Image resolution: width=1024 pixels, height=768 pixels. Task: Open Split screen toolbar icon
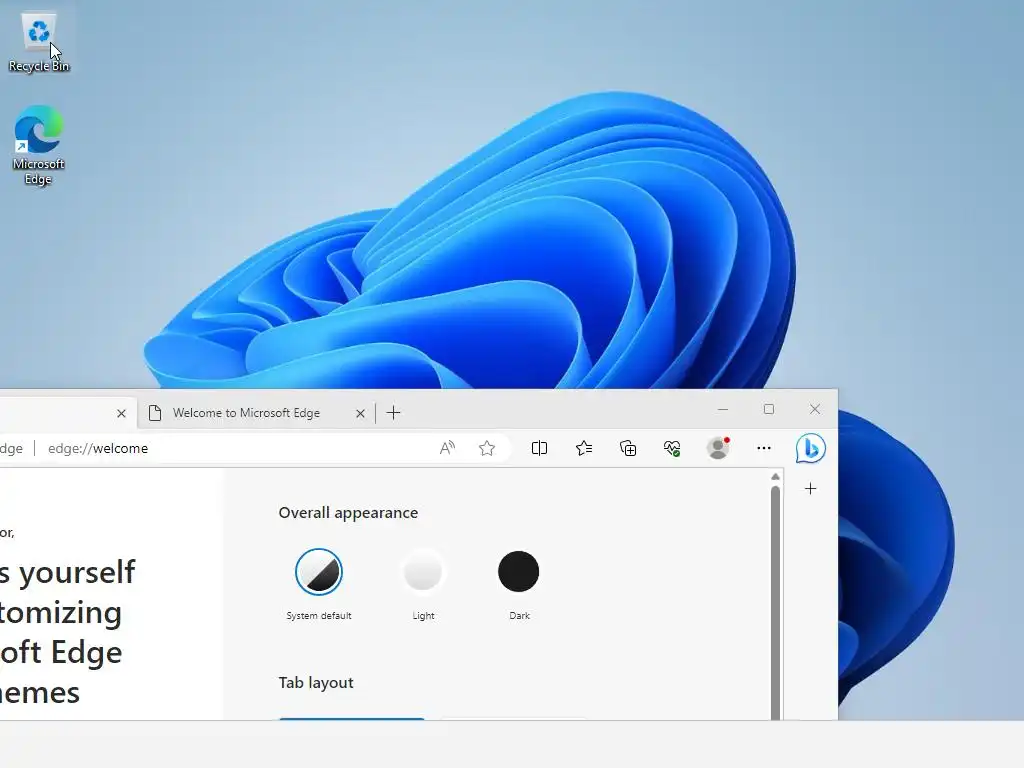click(x=539, y=448)
